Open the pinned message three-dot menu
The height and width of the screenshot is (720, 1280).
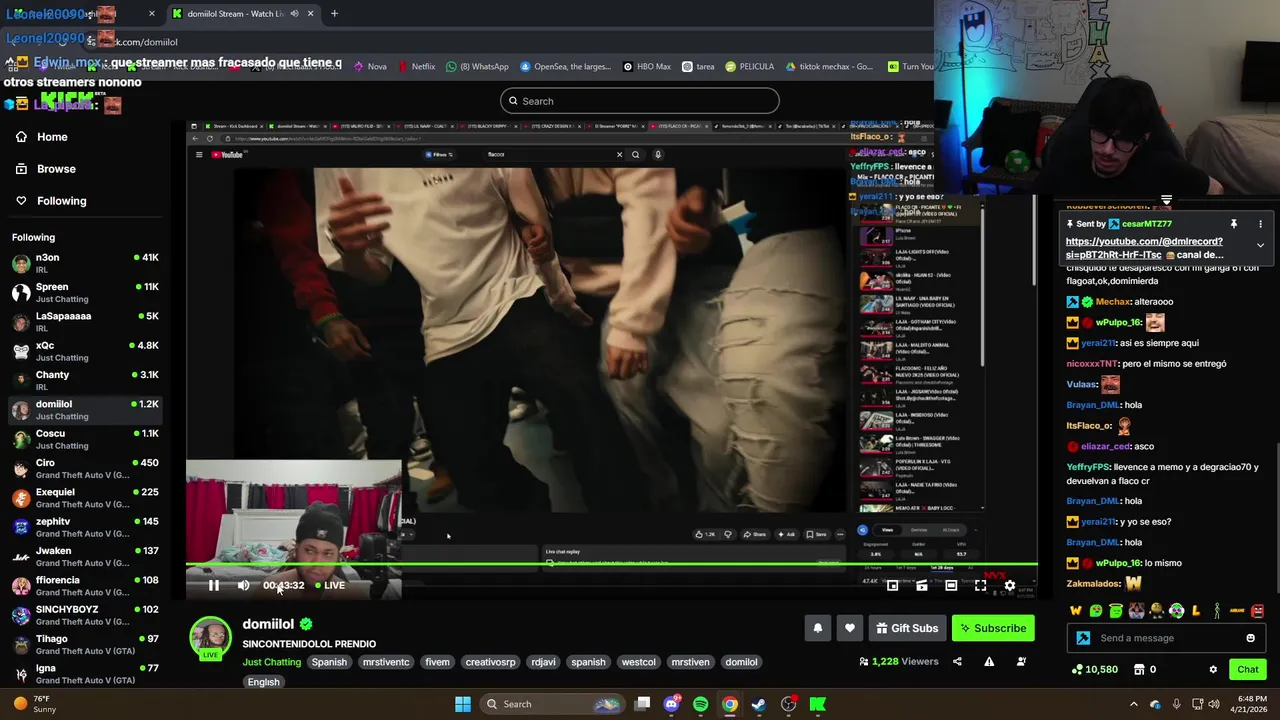pyautogui.click(x=1260, y=224)
